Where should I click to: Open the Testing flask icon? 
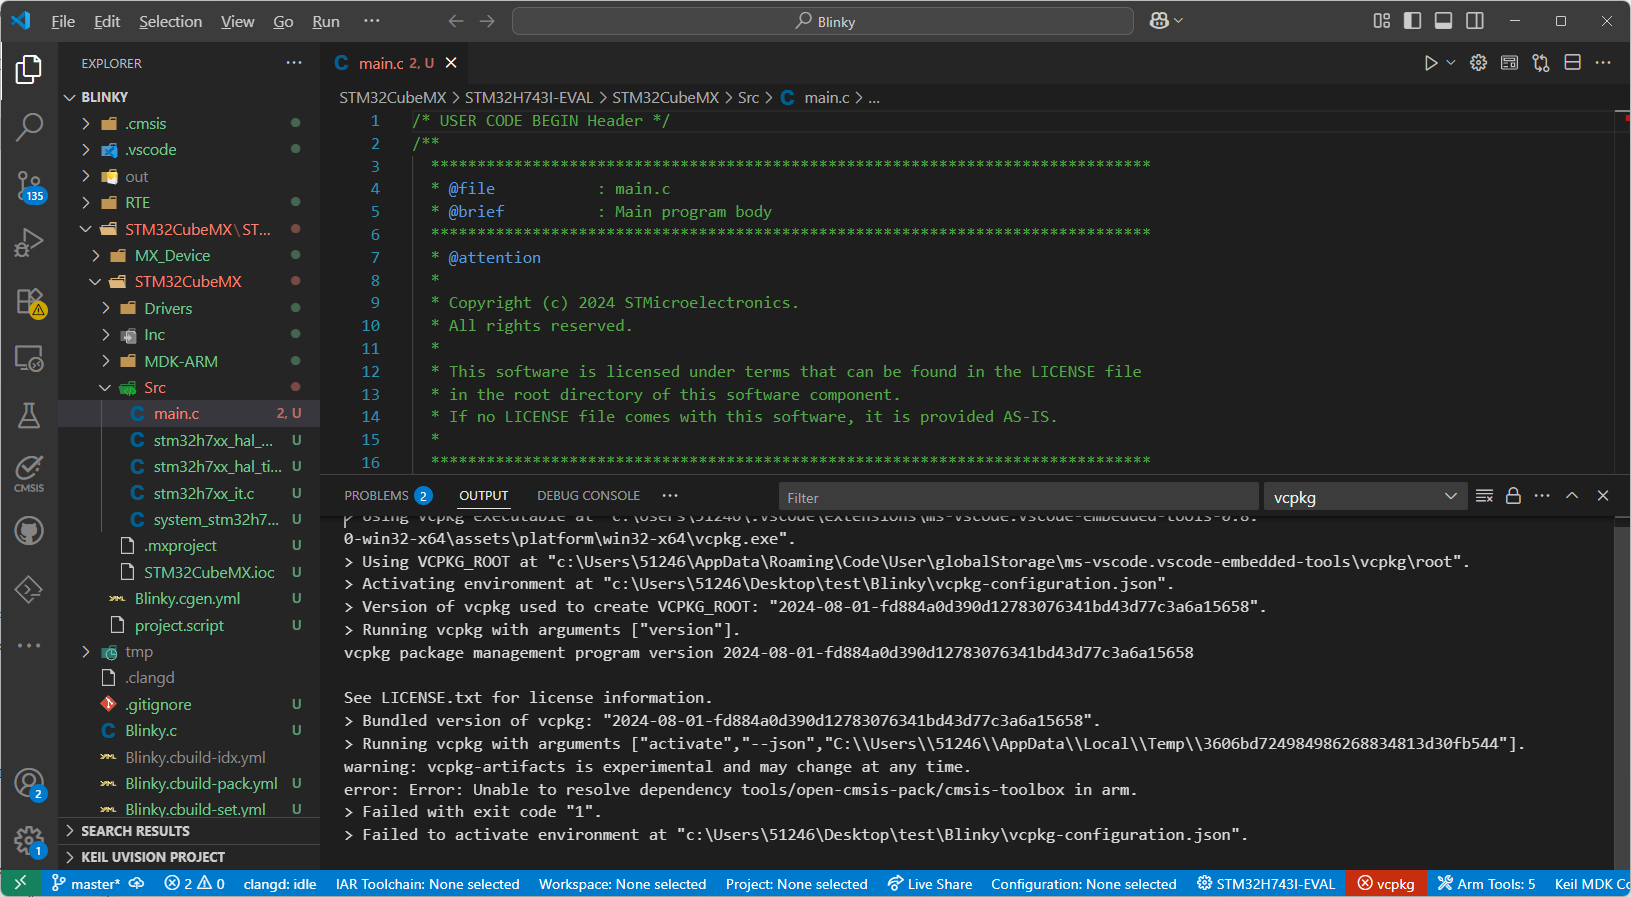[29, 415]
